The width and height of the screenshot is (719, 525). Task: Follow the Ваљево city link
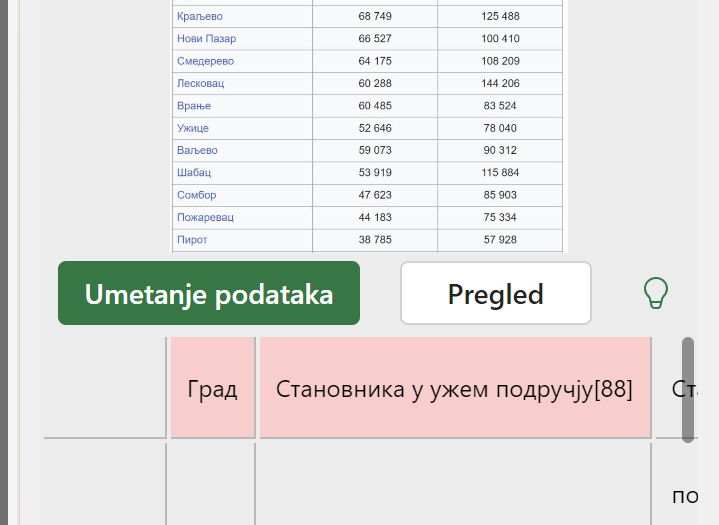coord(197,150)
